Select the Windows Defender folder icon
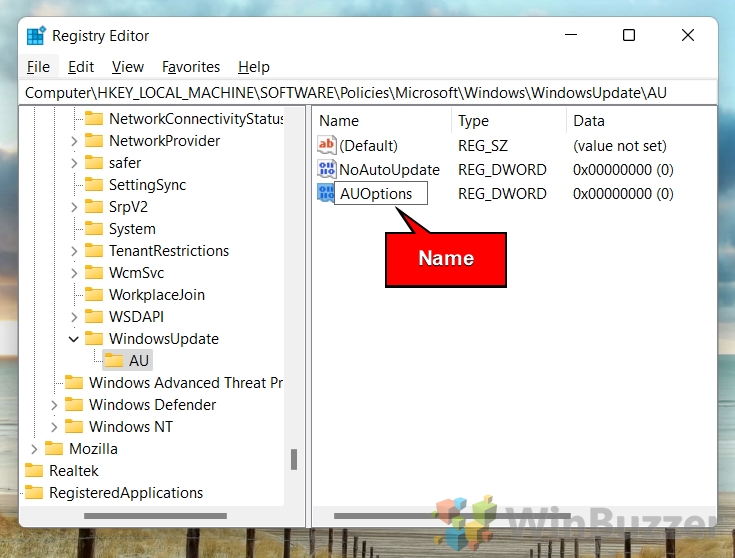735x558 pixels. [74, 405]
